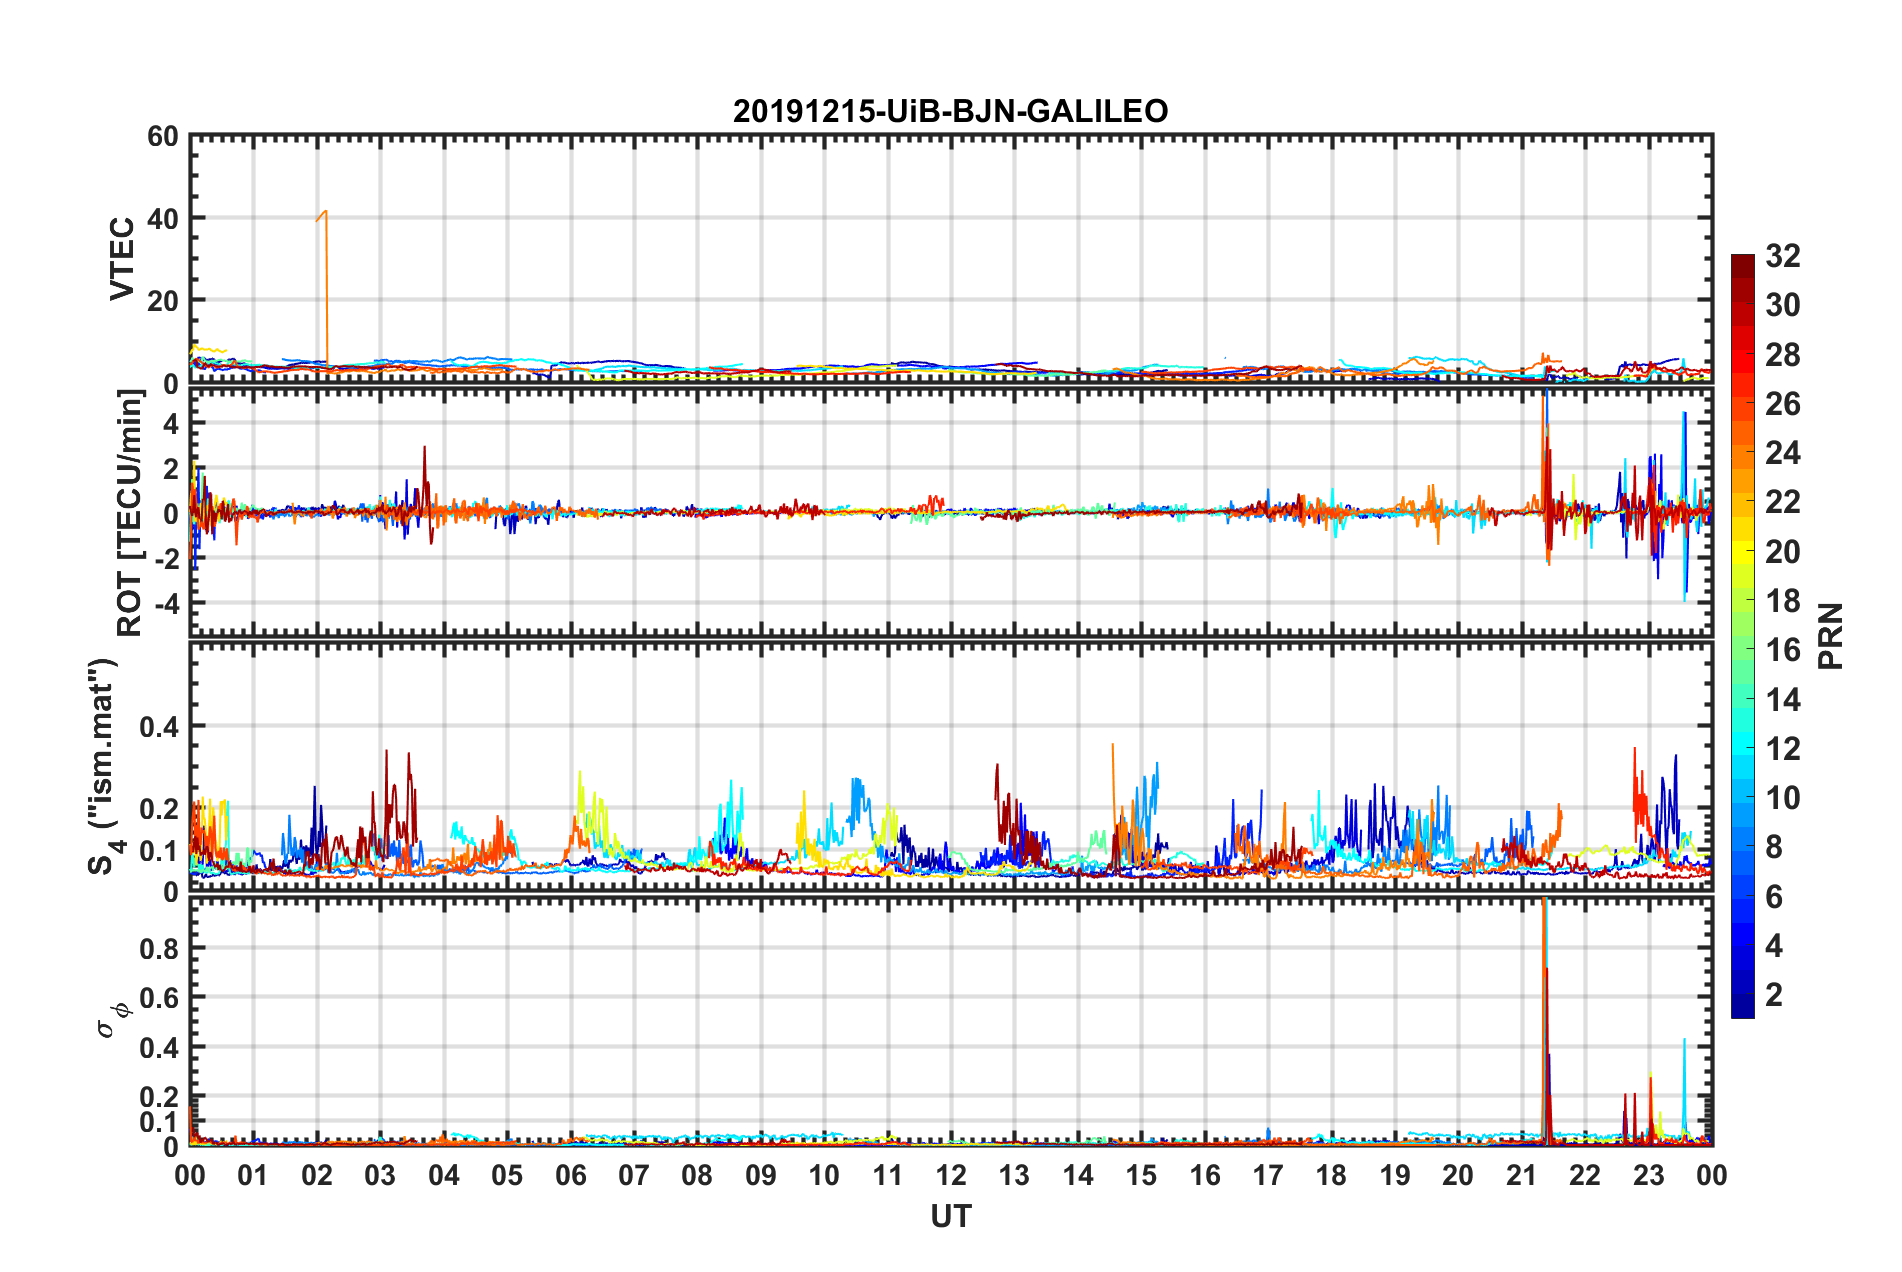Click the "15" hour tick label

coord(1141,1176)
